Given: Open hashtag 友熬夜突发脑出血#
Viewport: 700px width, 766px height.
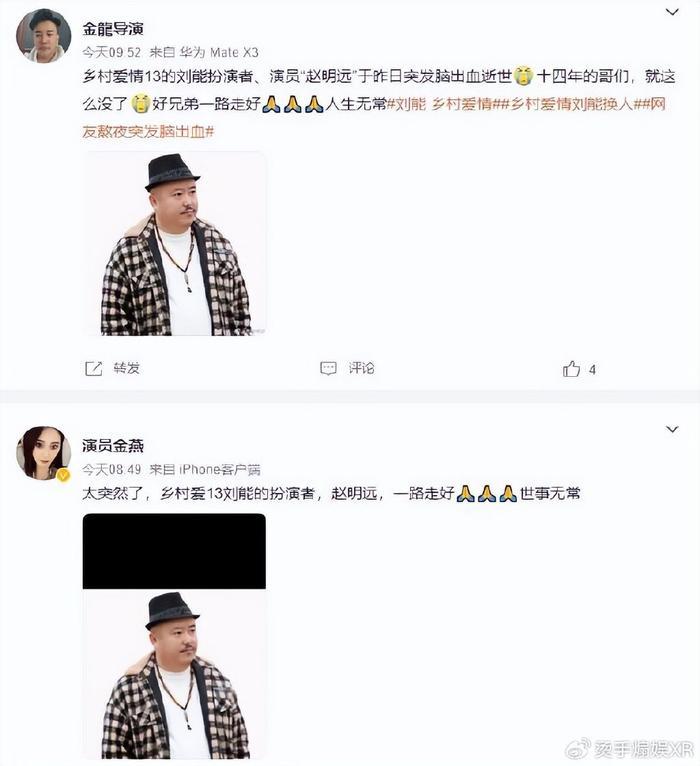Looking at the screenshot, I should 148,131.
